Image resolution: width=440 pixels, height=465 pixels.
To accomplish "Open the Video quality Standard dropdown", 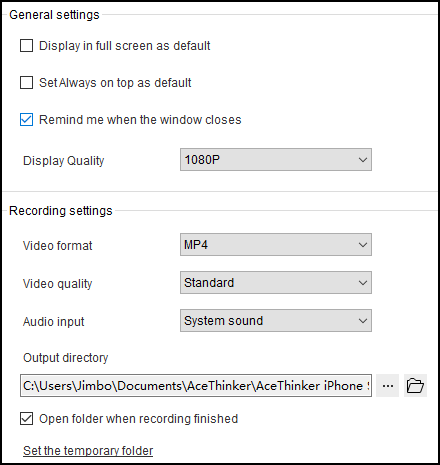I will (276, 283).
